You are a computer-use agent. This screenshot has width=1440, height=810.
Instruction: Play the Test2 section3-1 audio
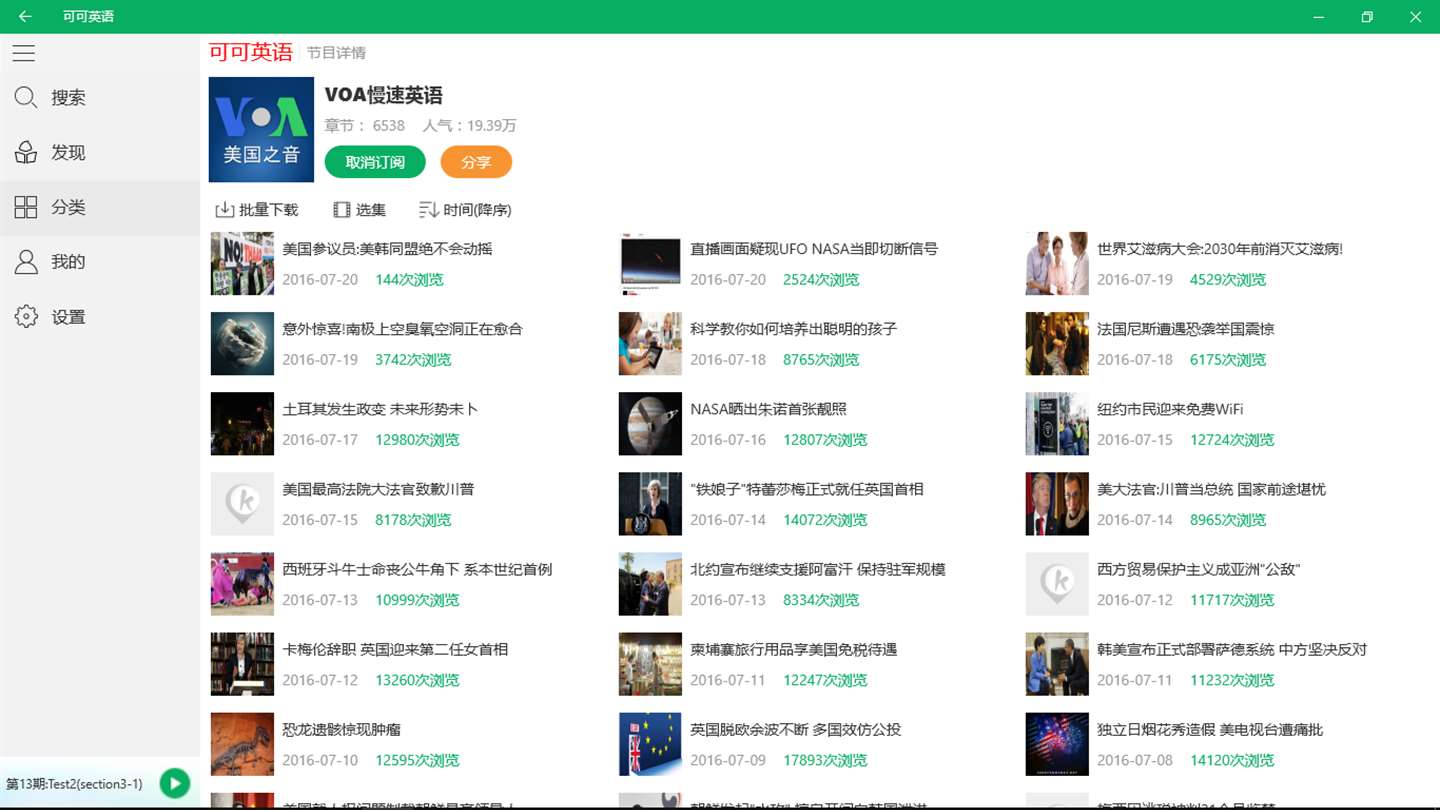175,784
